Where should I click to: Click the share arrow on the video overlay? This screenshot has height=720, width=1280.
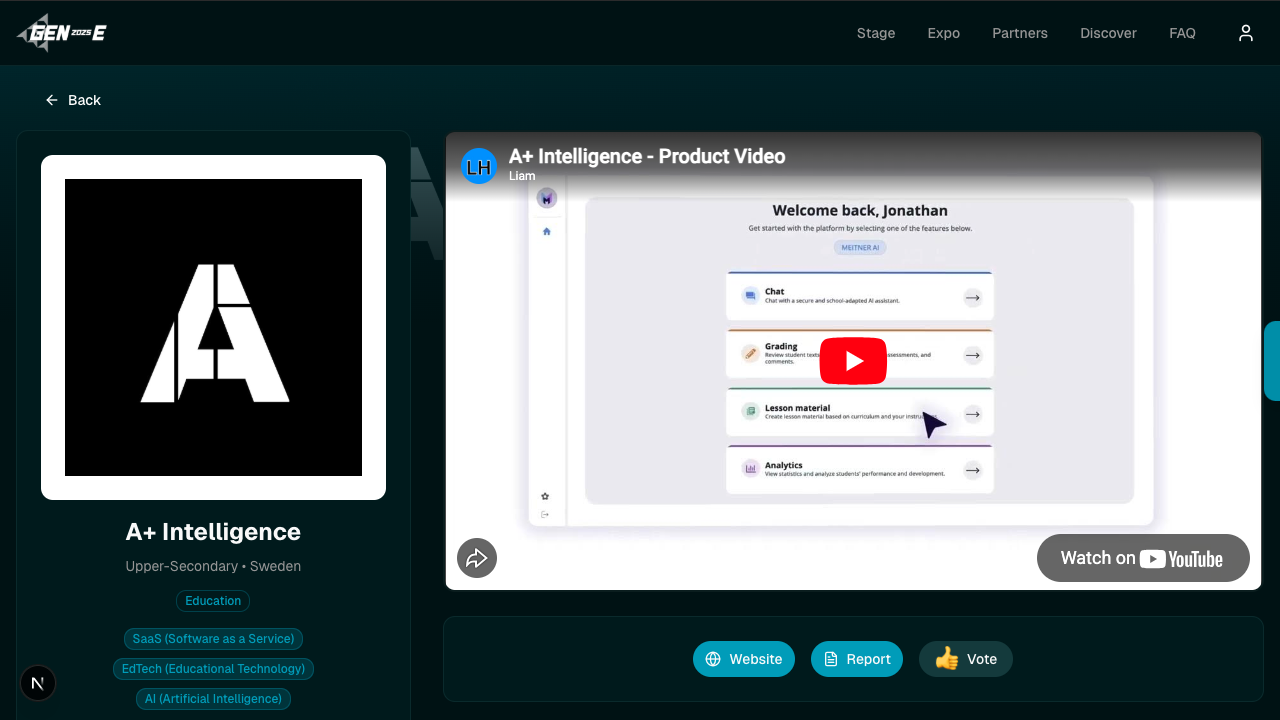[477, 558]
